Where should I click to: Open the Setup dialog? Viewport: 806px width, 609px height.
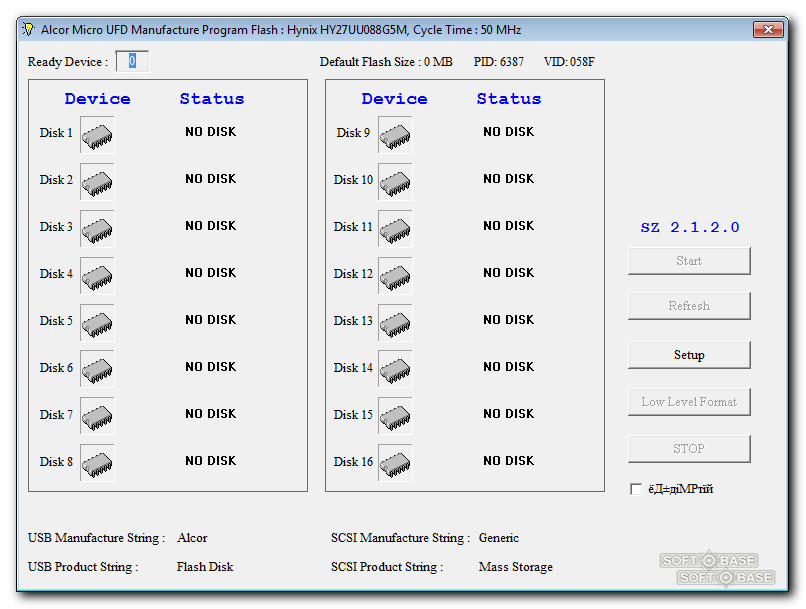[689, 355]
